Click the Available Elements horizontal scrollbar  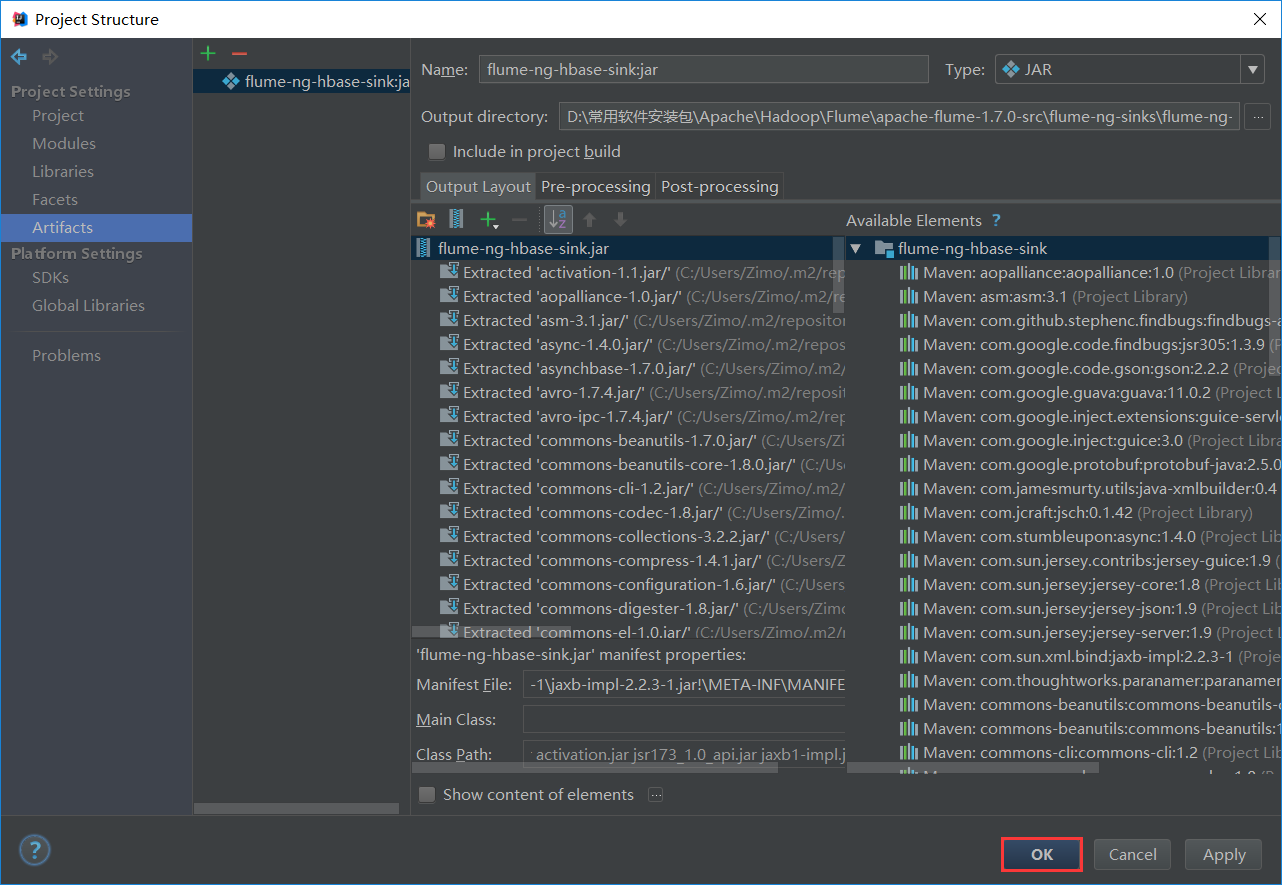(x=973, y=768)
